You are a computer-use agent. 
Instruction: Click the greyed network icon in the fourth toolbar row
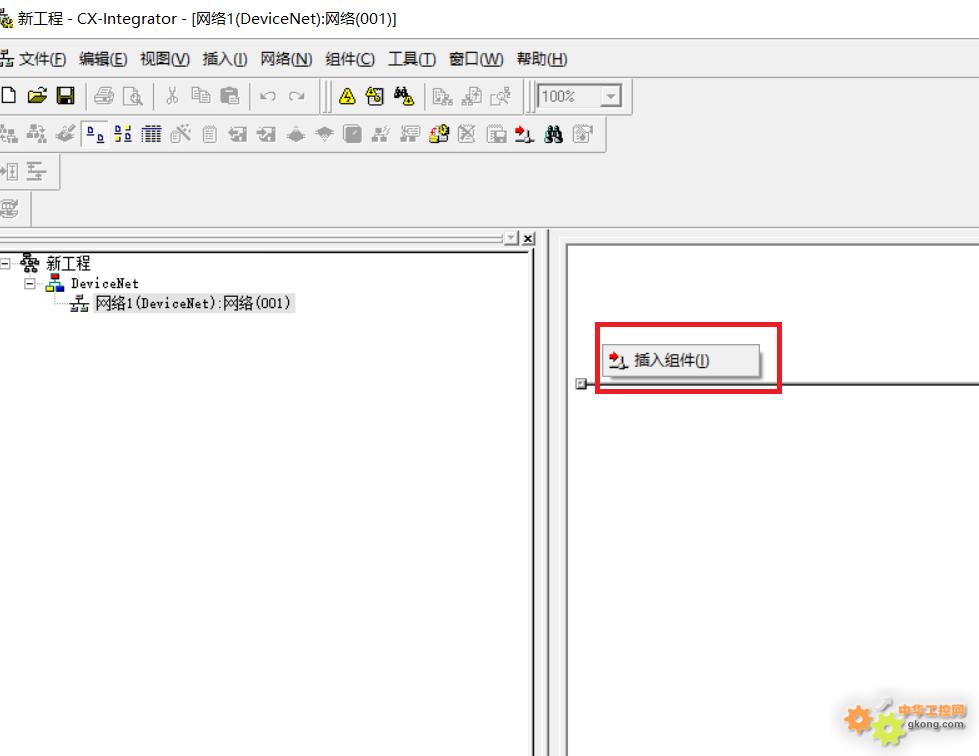click(x=9, y=209)
